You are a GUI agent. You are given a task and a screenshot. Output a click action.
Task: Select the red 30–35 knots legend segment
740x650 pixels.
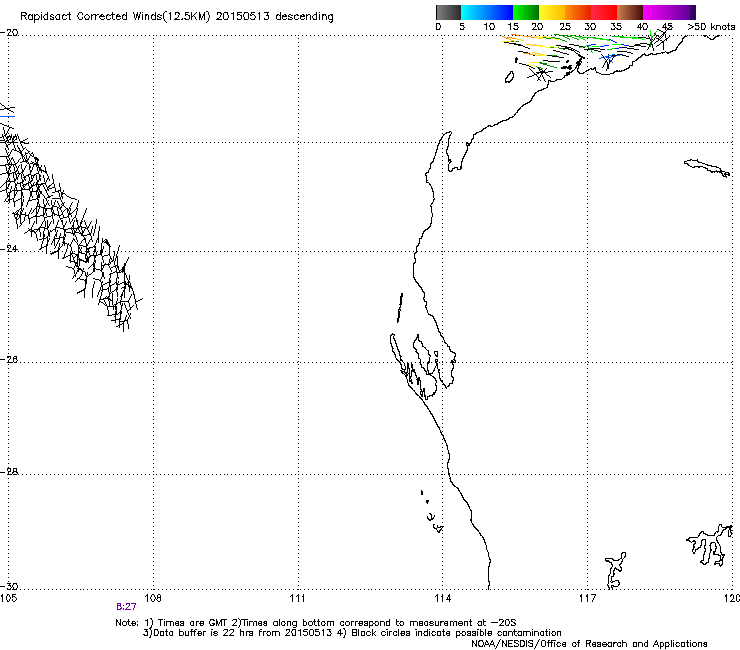(604, 12)
